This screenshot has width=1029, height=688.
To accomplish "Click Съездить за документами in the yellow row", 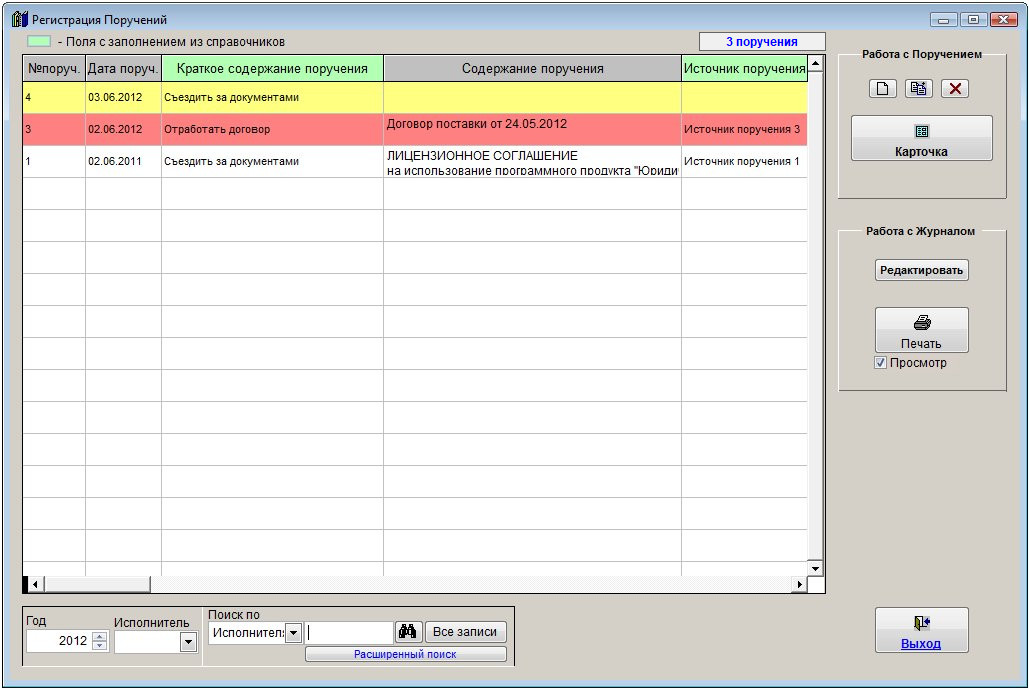I will (272, 97).
